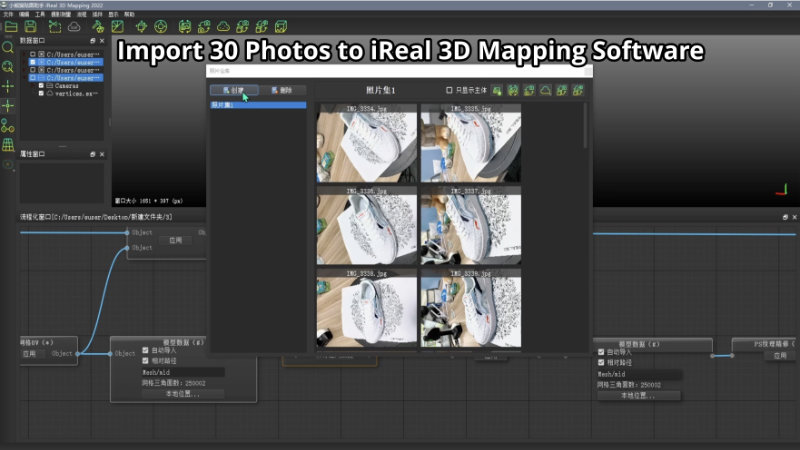This screenshot has height=450, width=800.
Task: Click the green cloud icon in the main toolbar
Action: pos(223,27)
